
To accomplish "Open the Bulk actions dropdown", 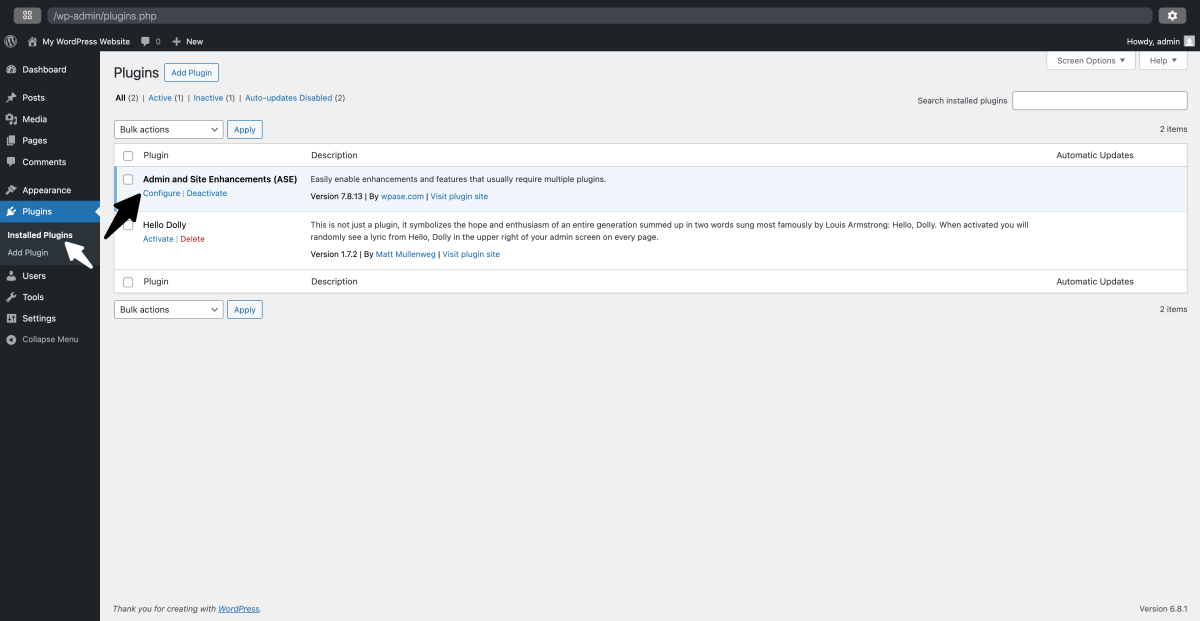I will [x=168, y=129].
